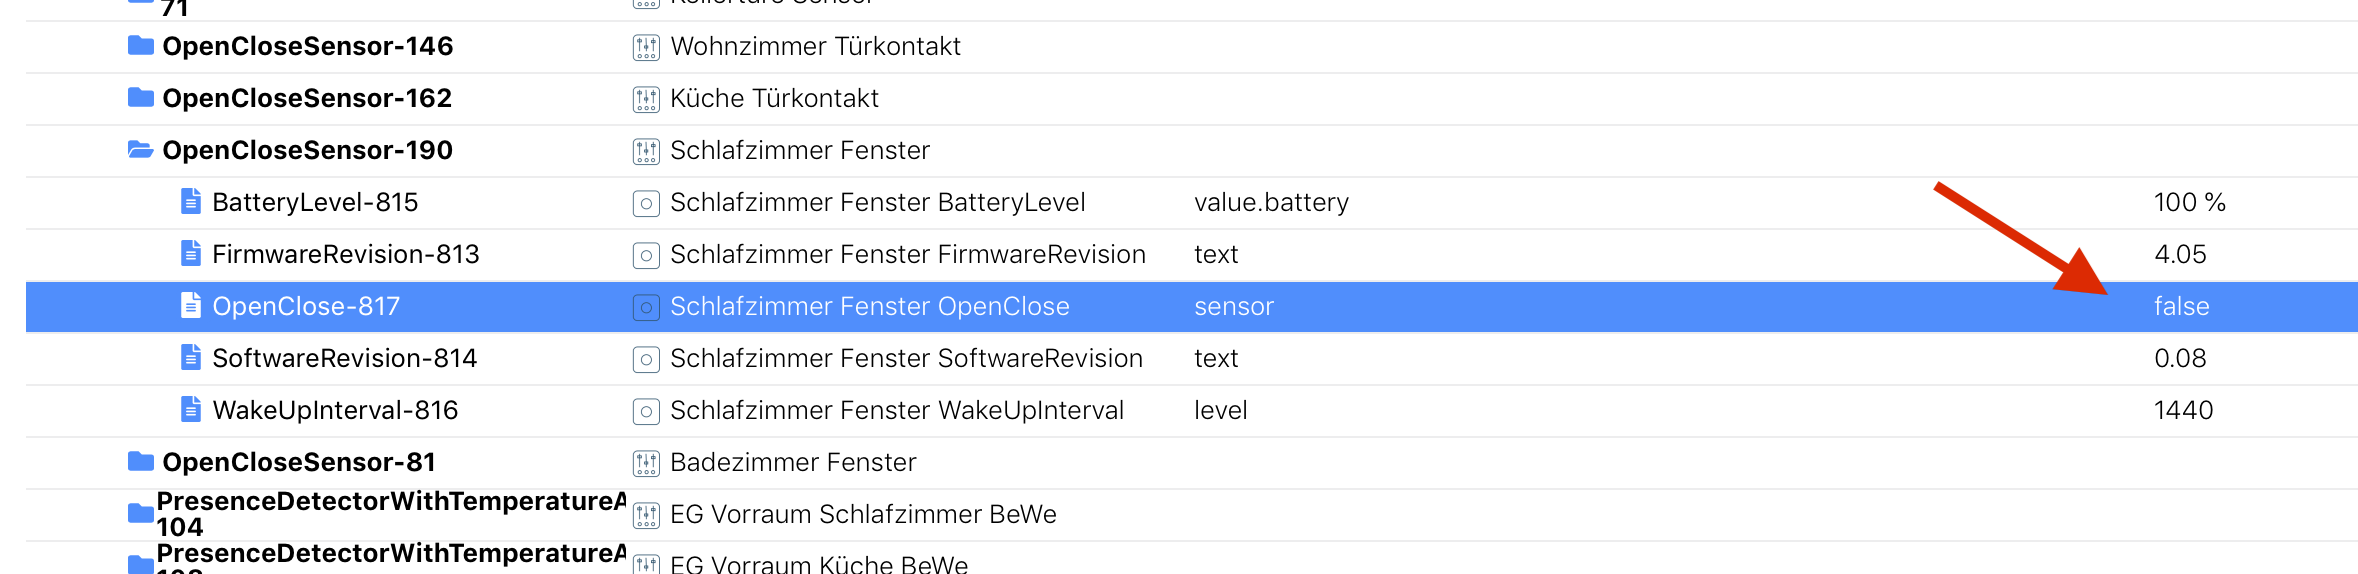Collapse the OpenCloseSensor-190 folder
2358x574 pixels.
coord(140,150)
